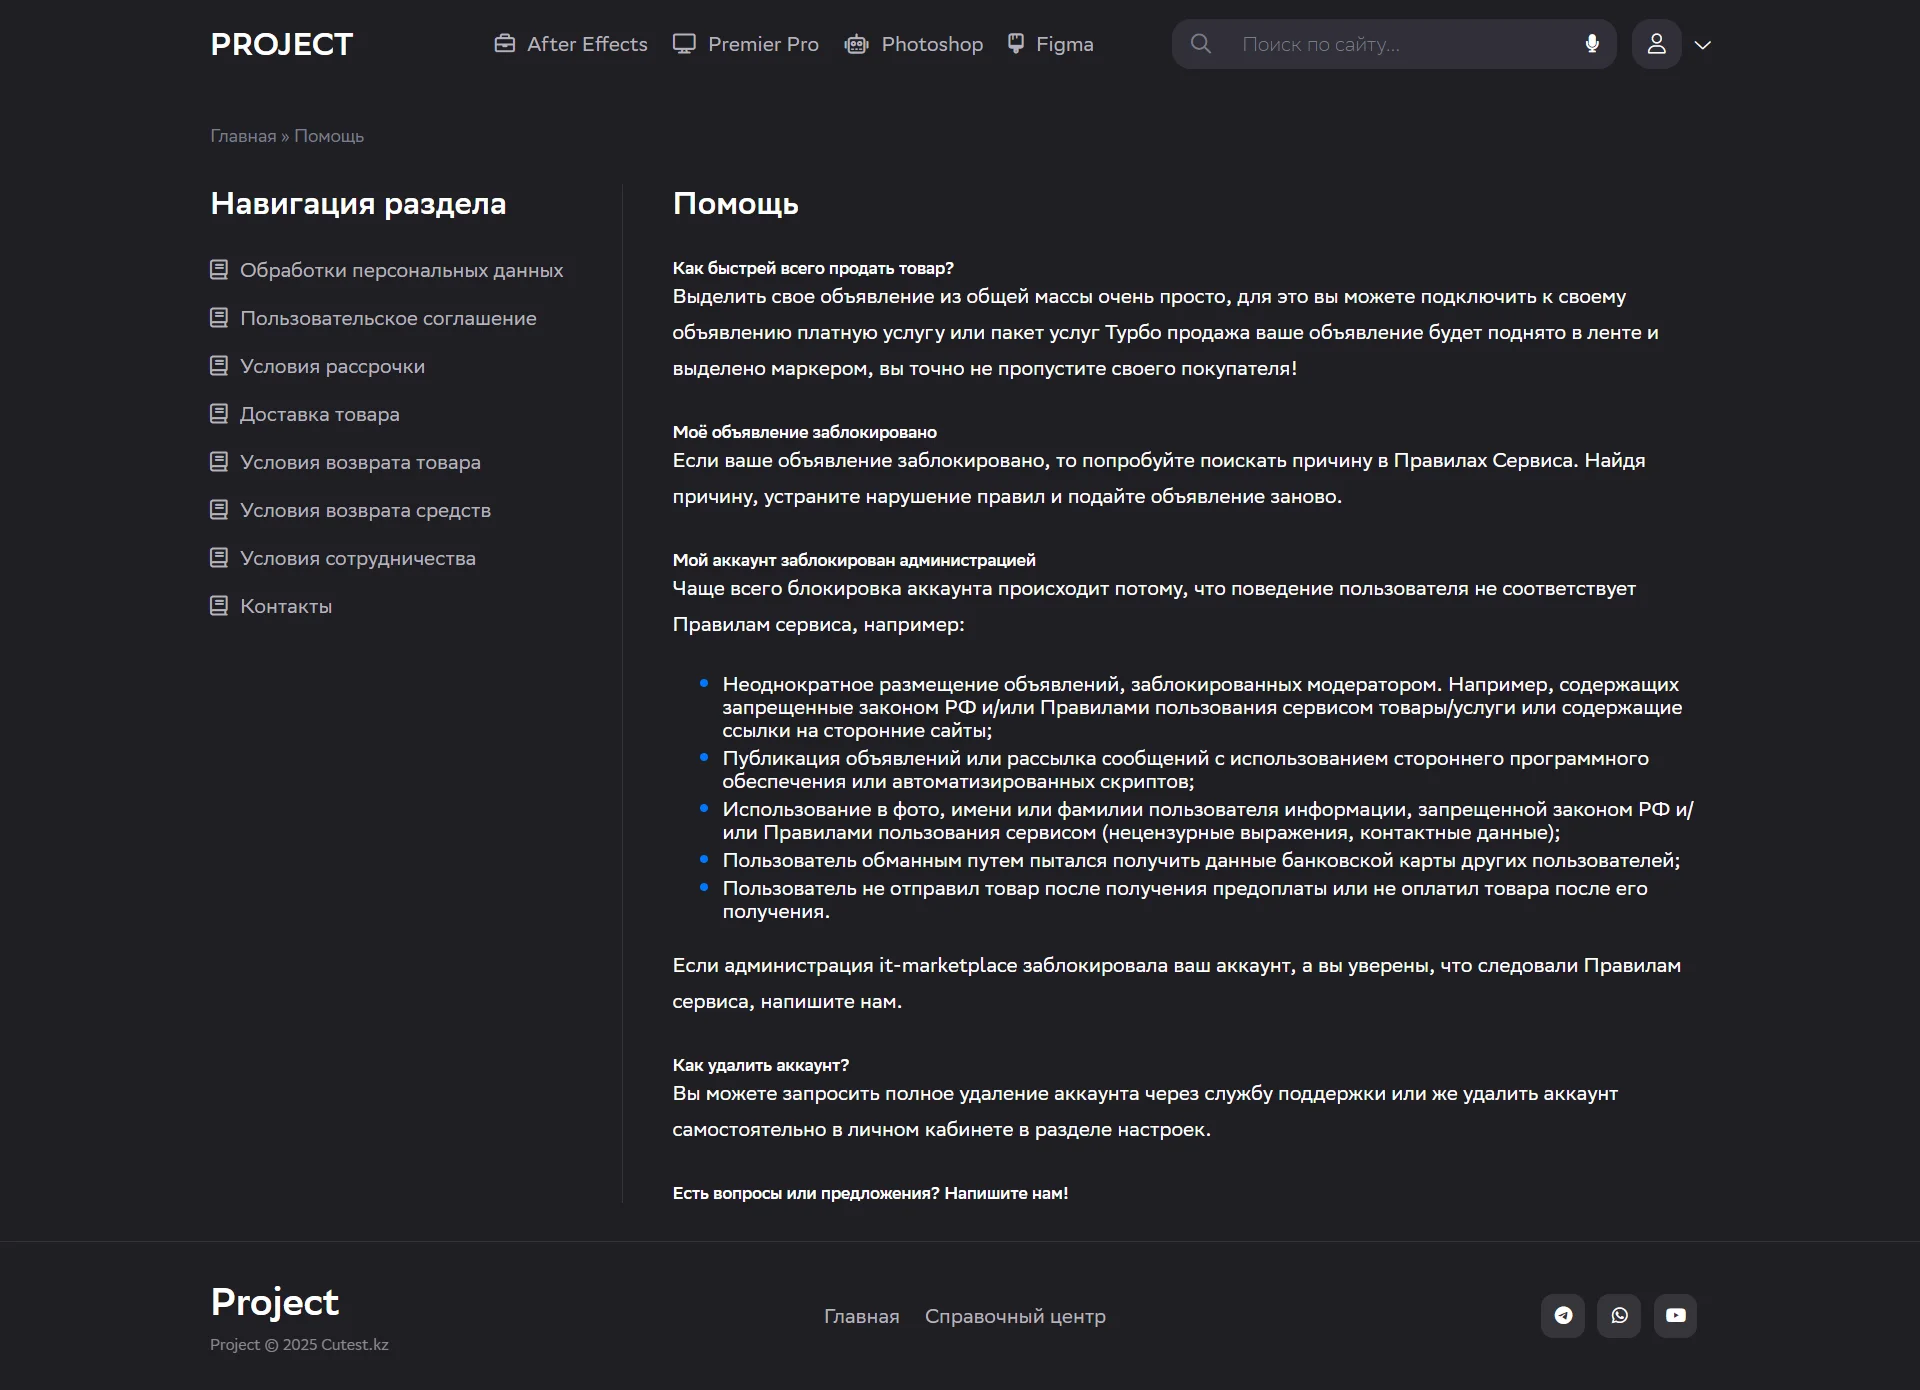Expand the chevron next to profile
This screenshot has width=1920, height=1390.
point(1703,45)
